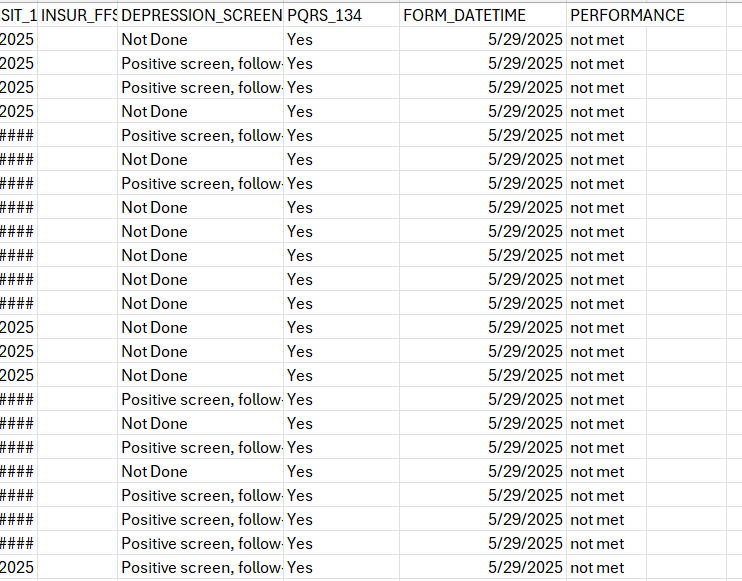The width and height of the screenshot is (742, 581).
Task: Select the last row's "Positive screen" cell
Action: (200, 568)
